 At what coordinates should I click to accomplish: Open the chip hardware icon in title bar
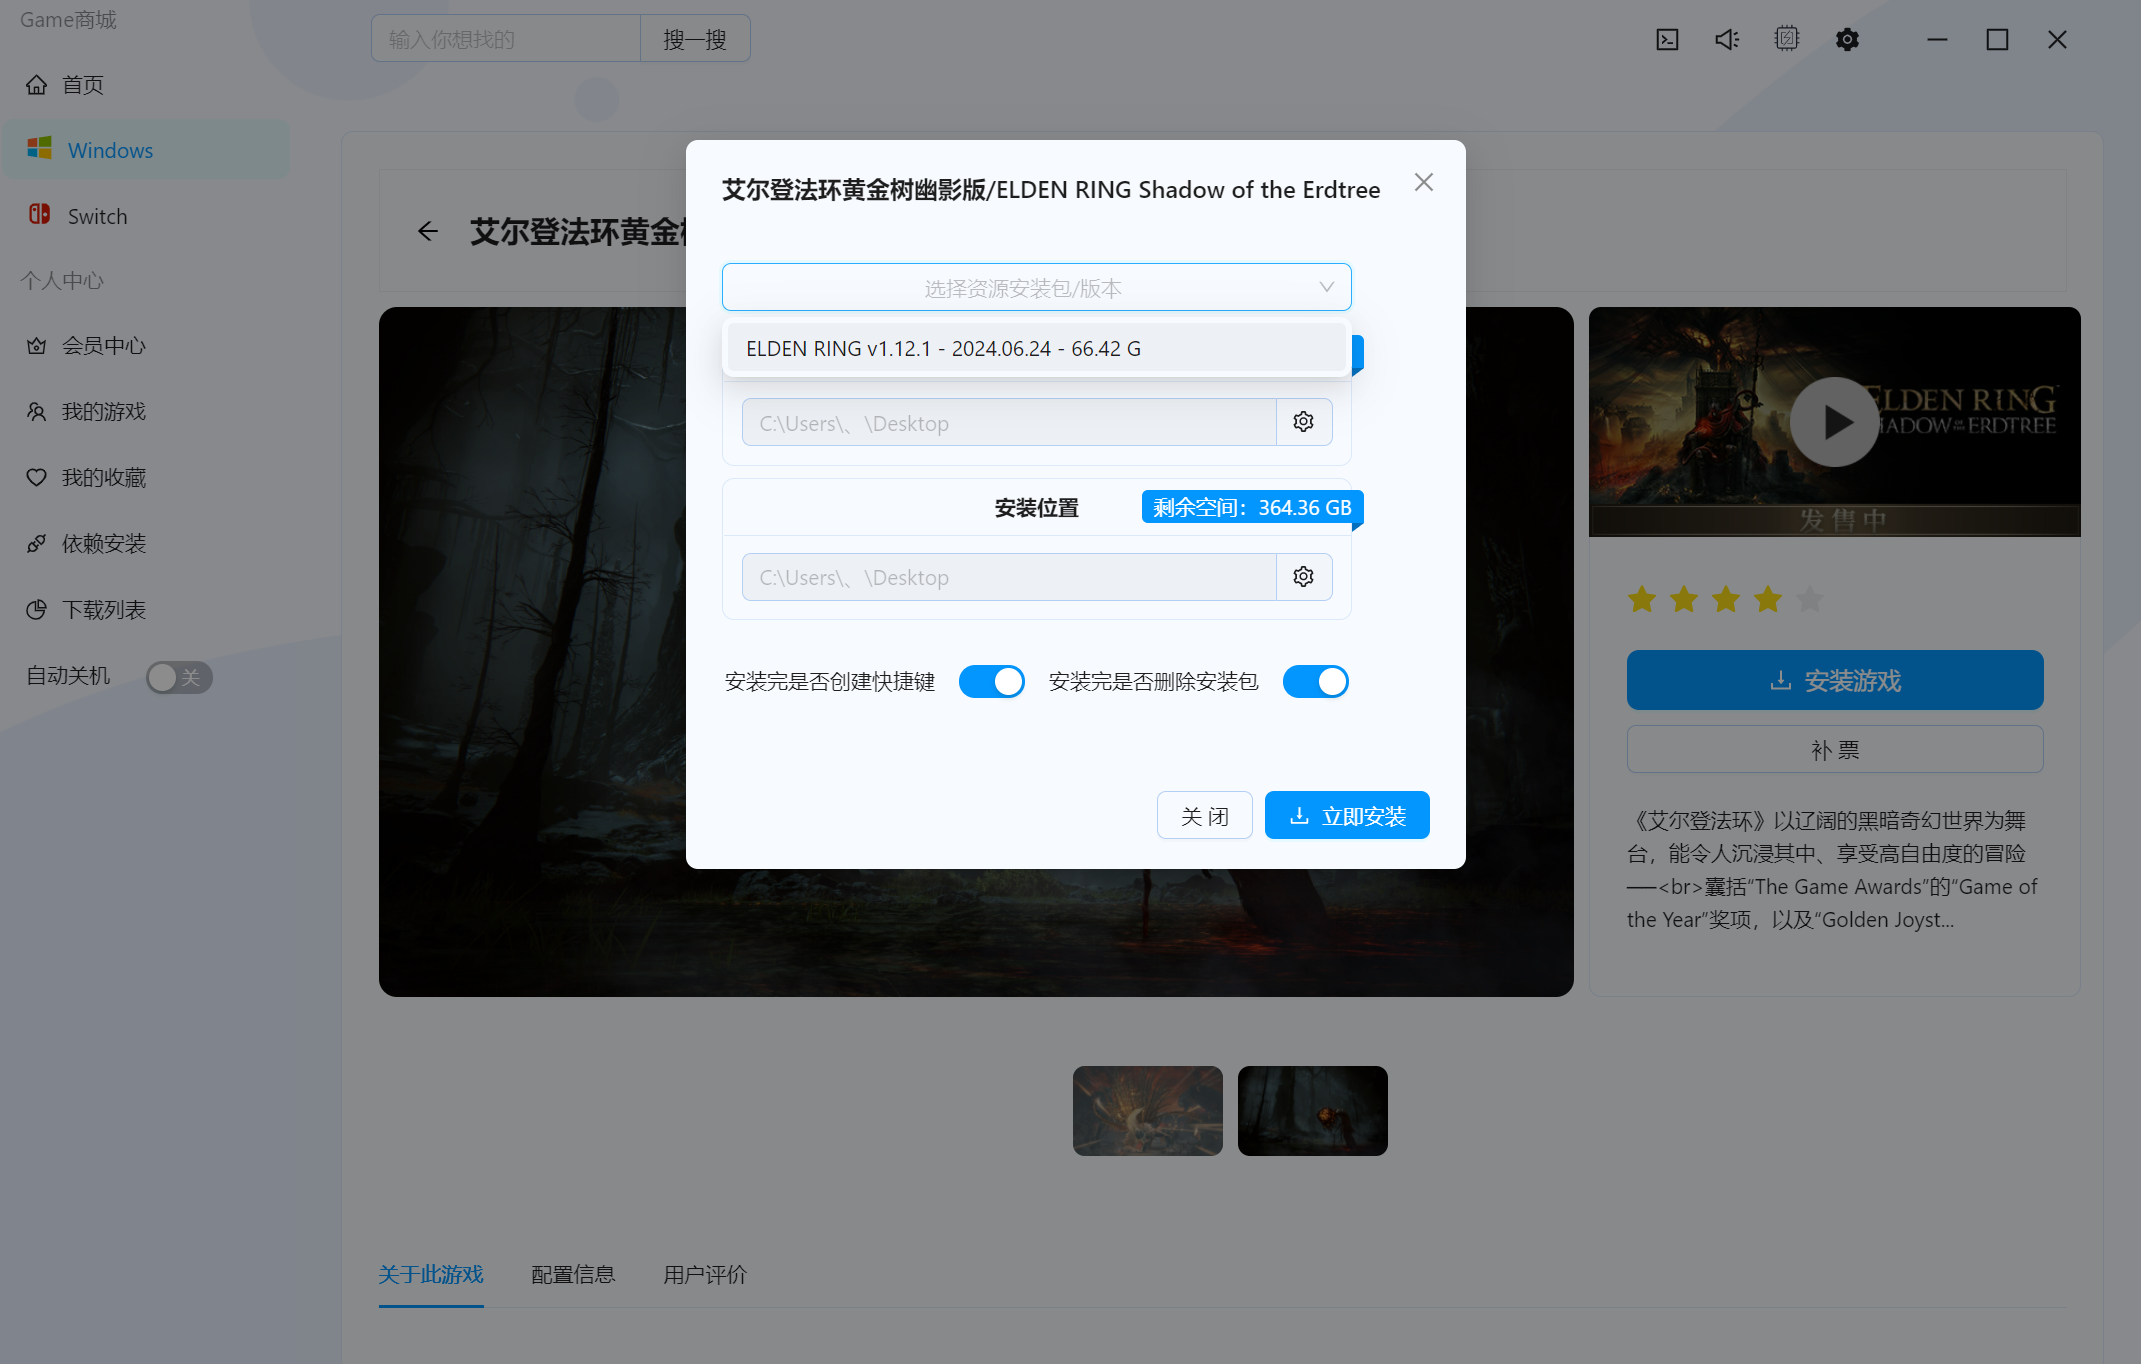point(1787,40)
